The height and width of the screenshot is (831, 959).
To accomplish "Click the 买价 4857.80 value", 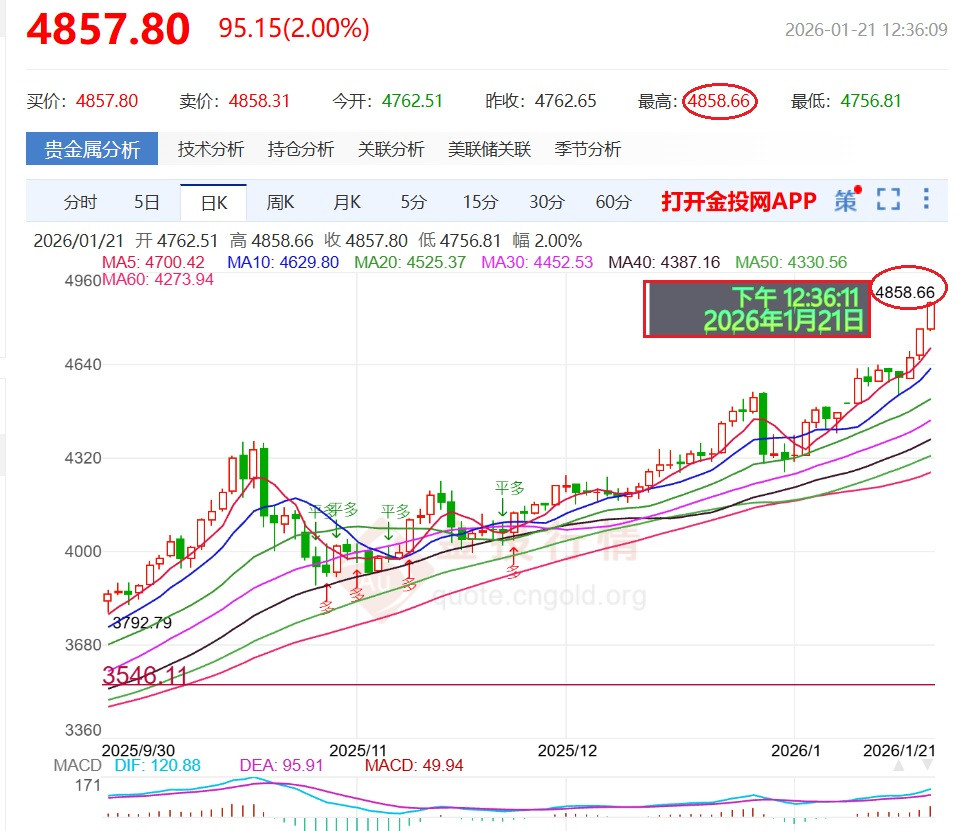I will (x=107, y=101).
